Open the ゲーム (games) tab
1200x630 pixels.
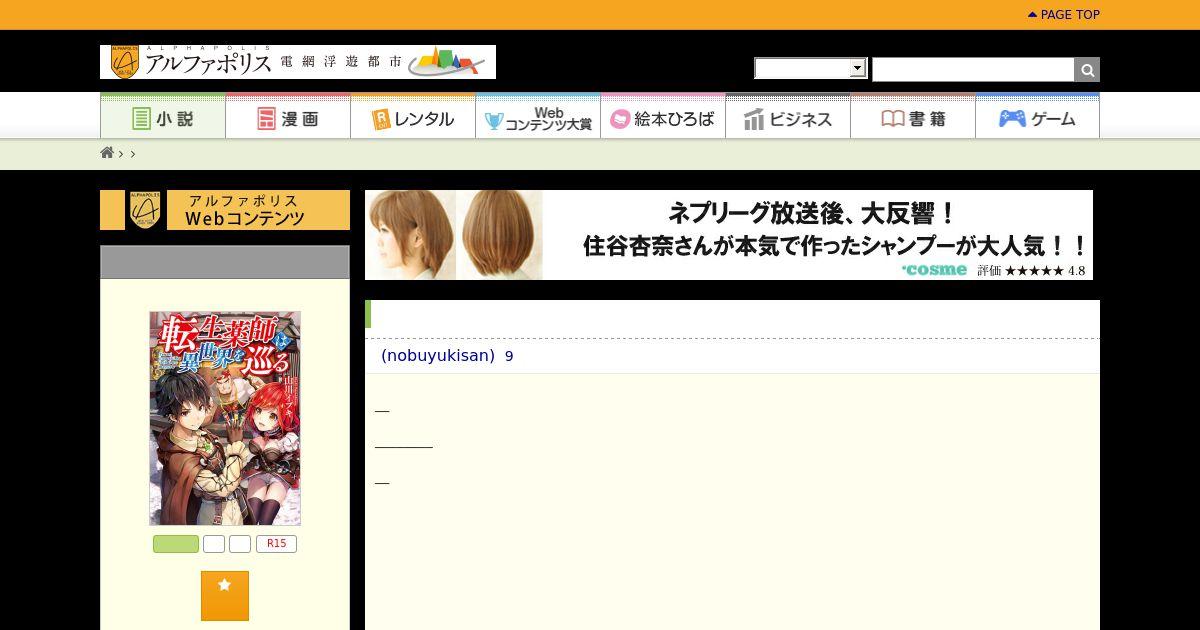(1038, 118)
